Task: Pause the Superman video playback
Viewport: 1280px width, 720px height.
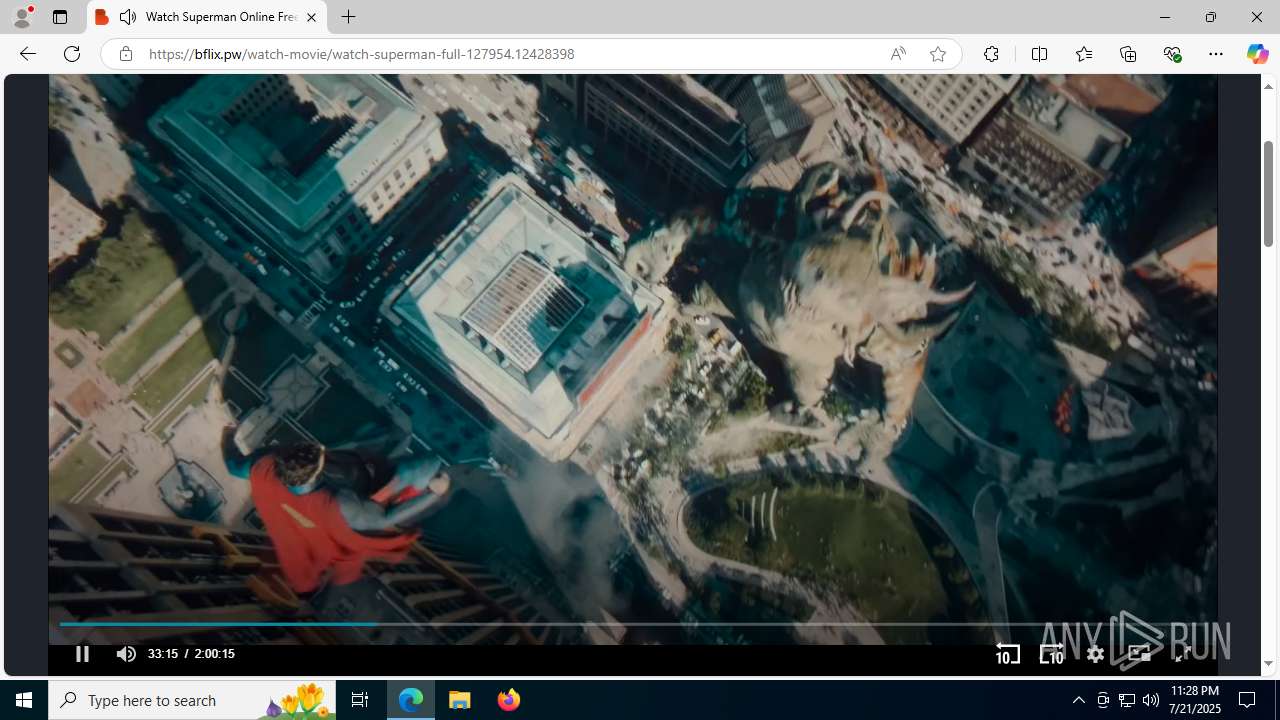Action: (82, 654)
